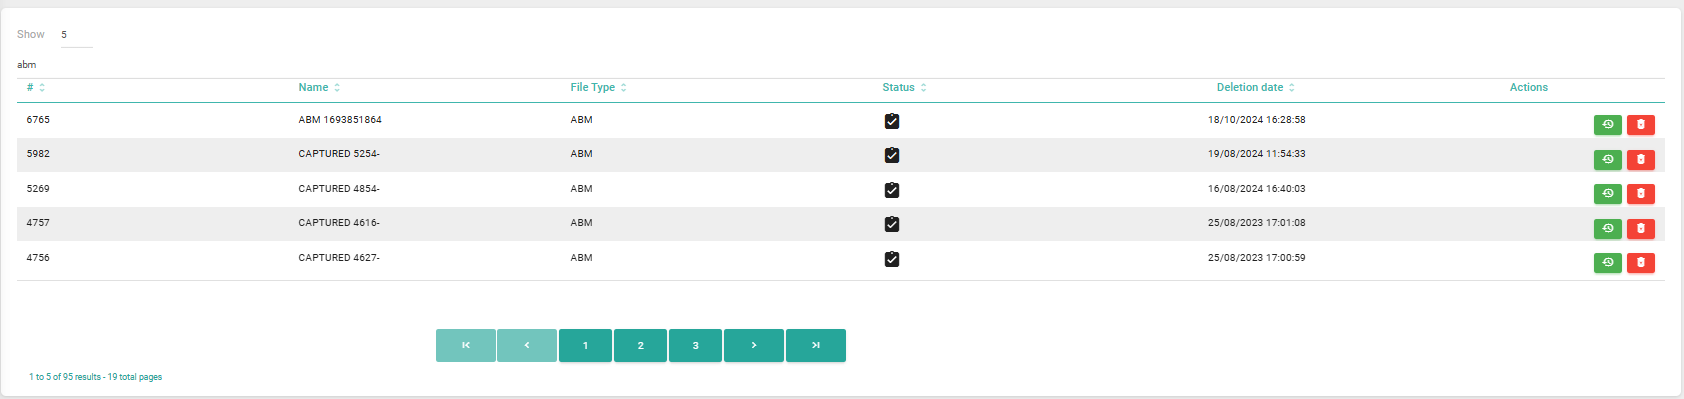Delete CAPTURED 4616- with red trash icon

(1640, 229)
